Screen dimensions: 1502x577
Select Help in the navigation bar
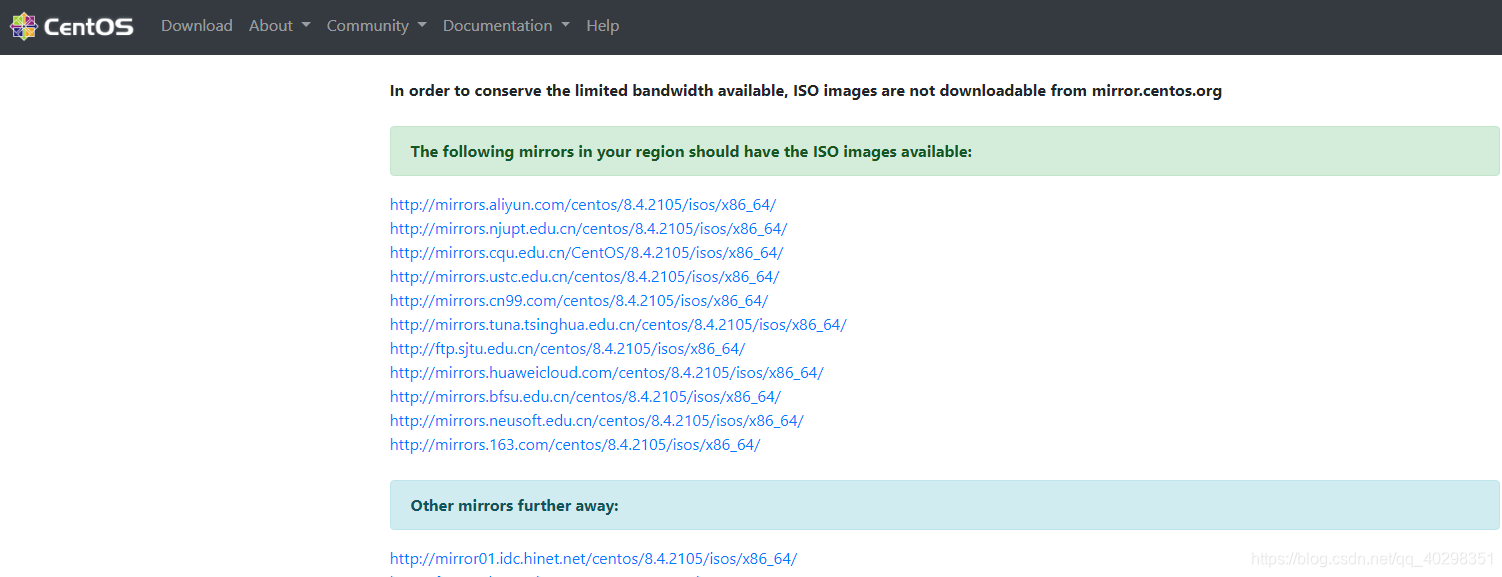pos(602,25)
